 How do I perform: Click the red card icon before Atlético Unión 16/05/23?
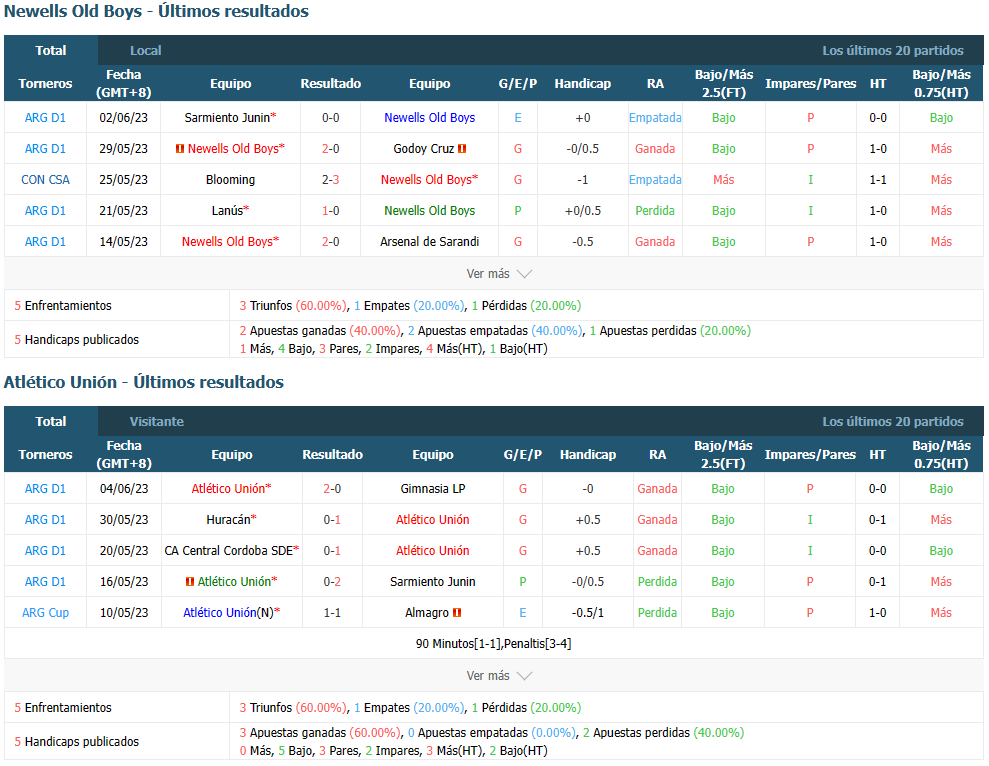click(x=190, y=582)
